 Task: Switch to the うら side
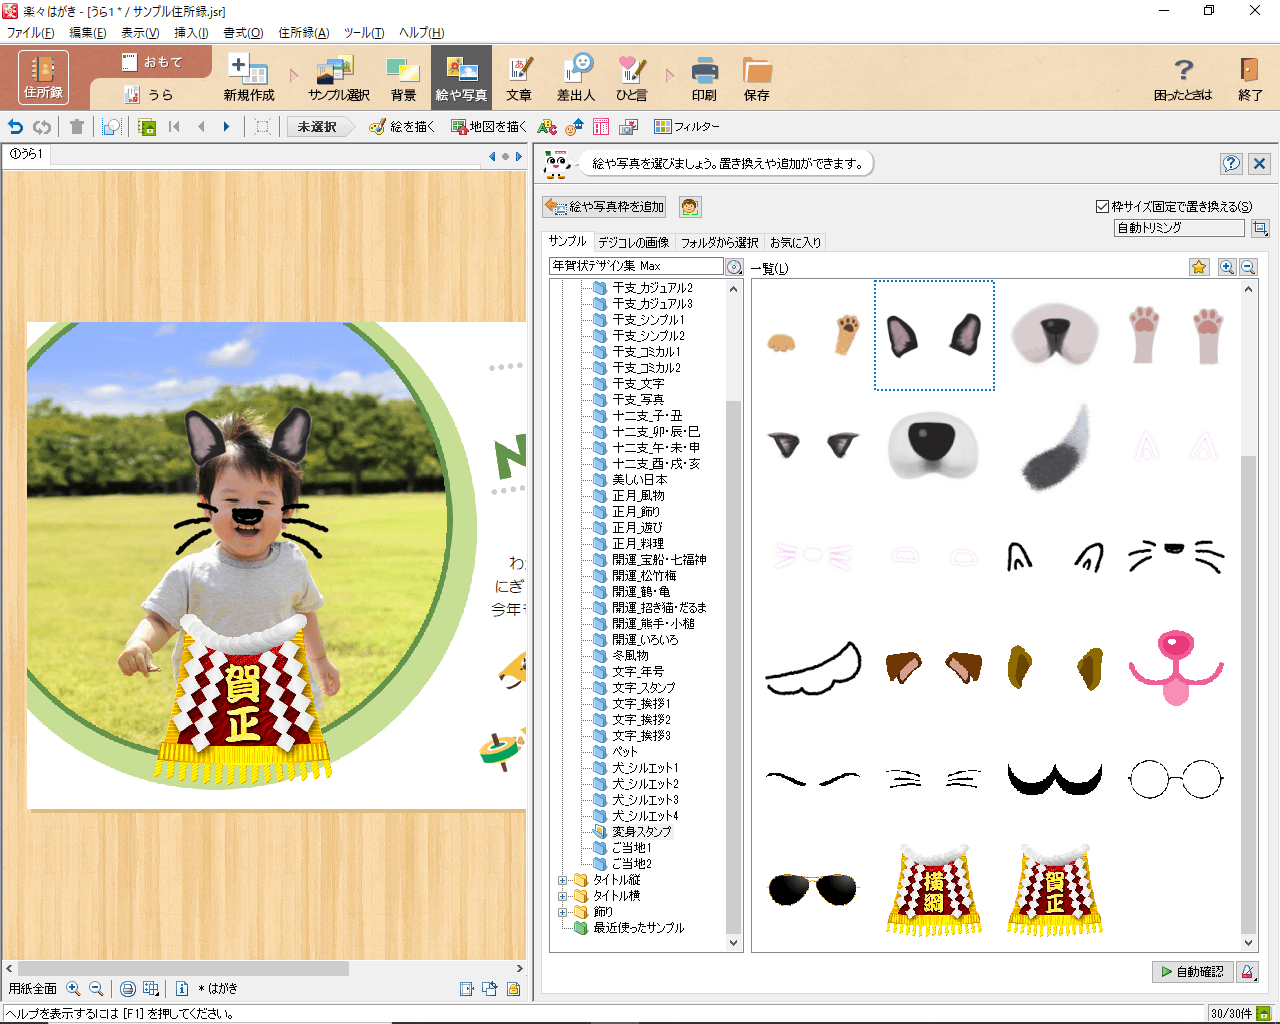click(150, 94)
